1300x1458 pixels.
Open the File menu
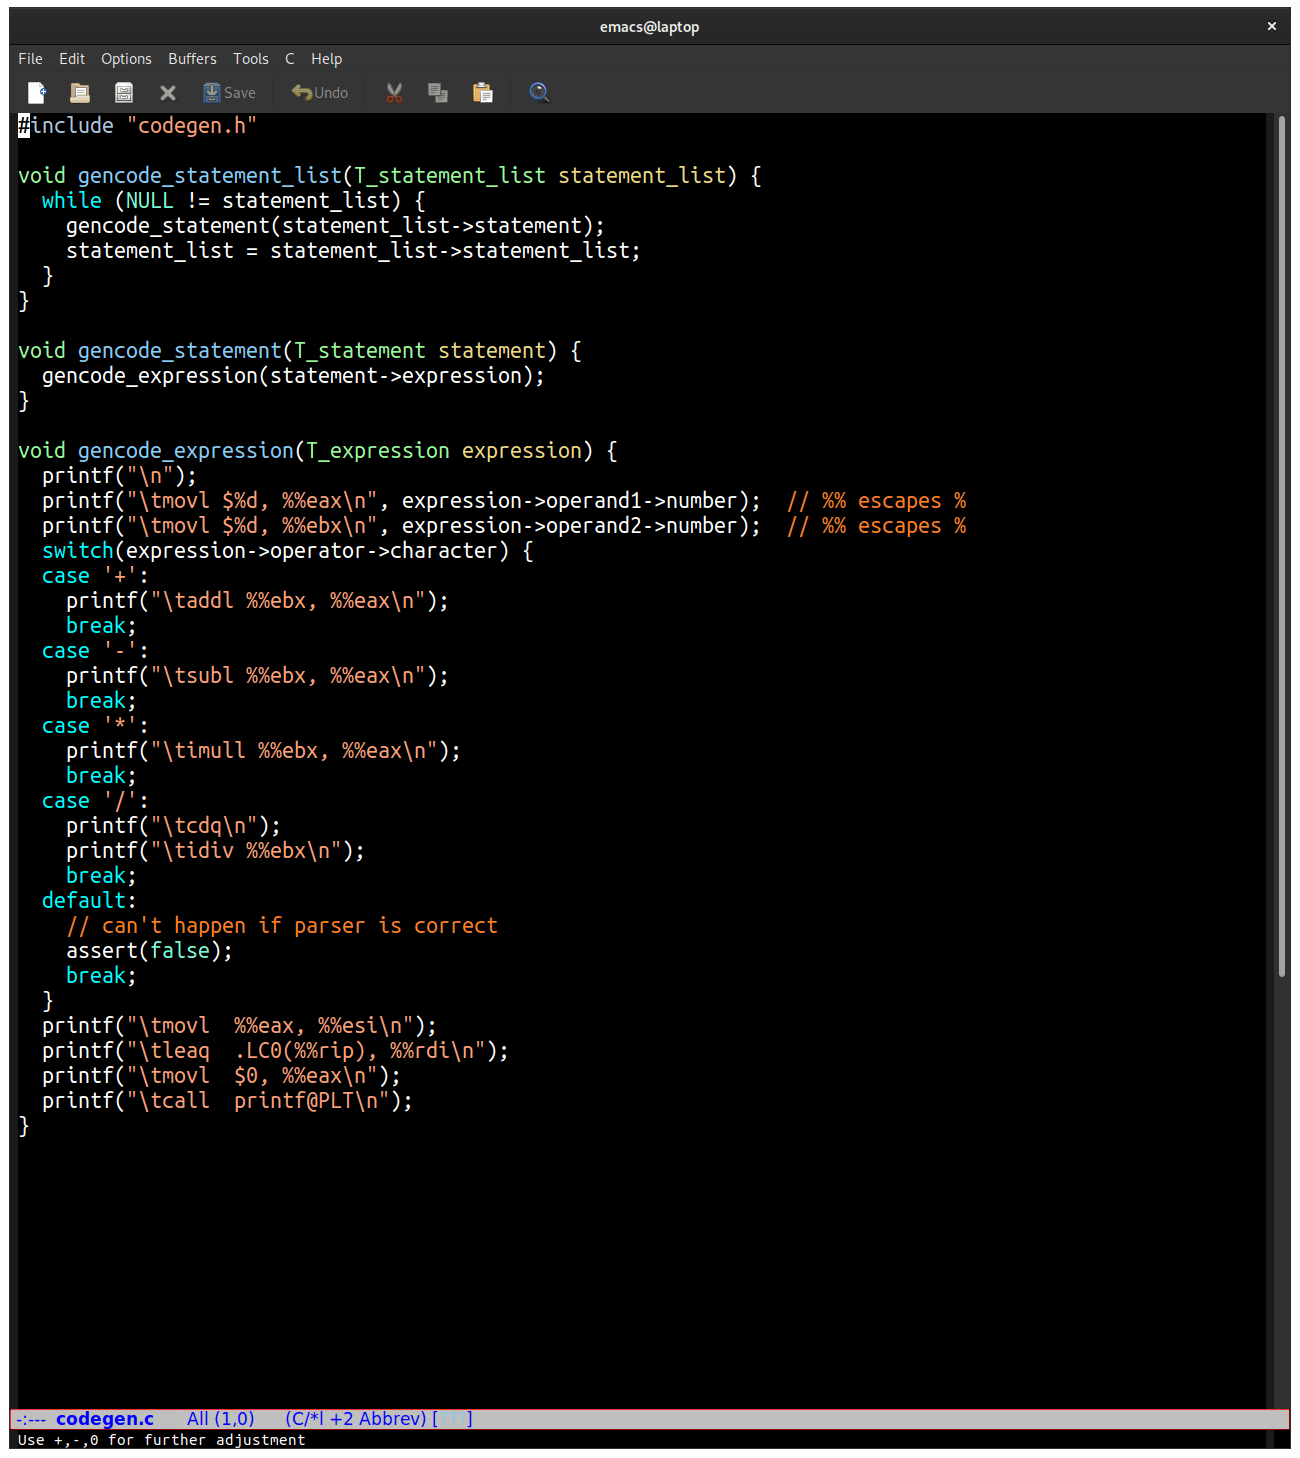click(30, 58)
